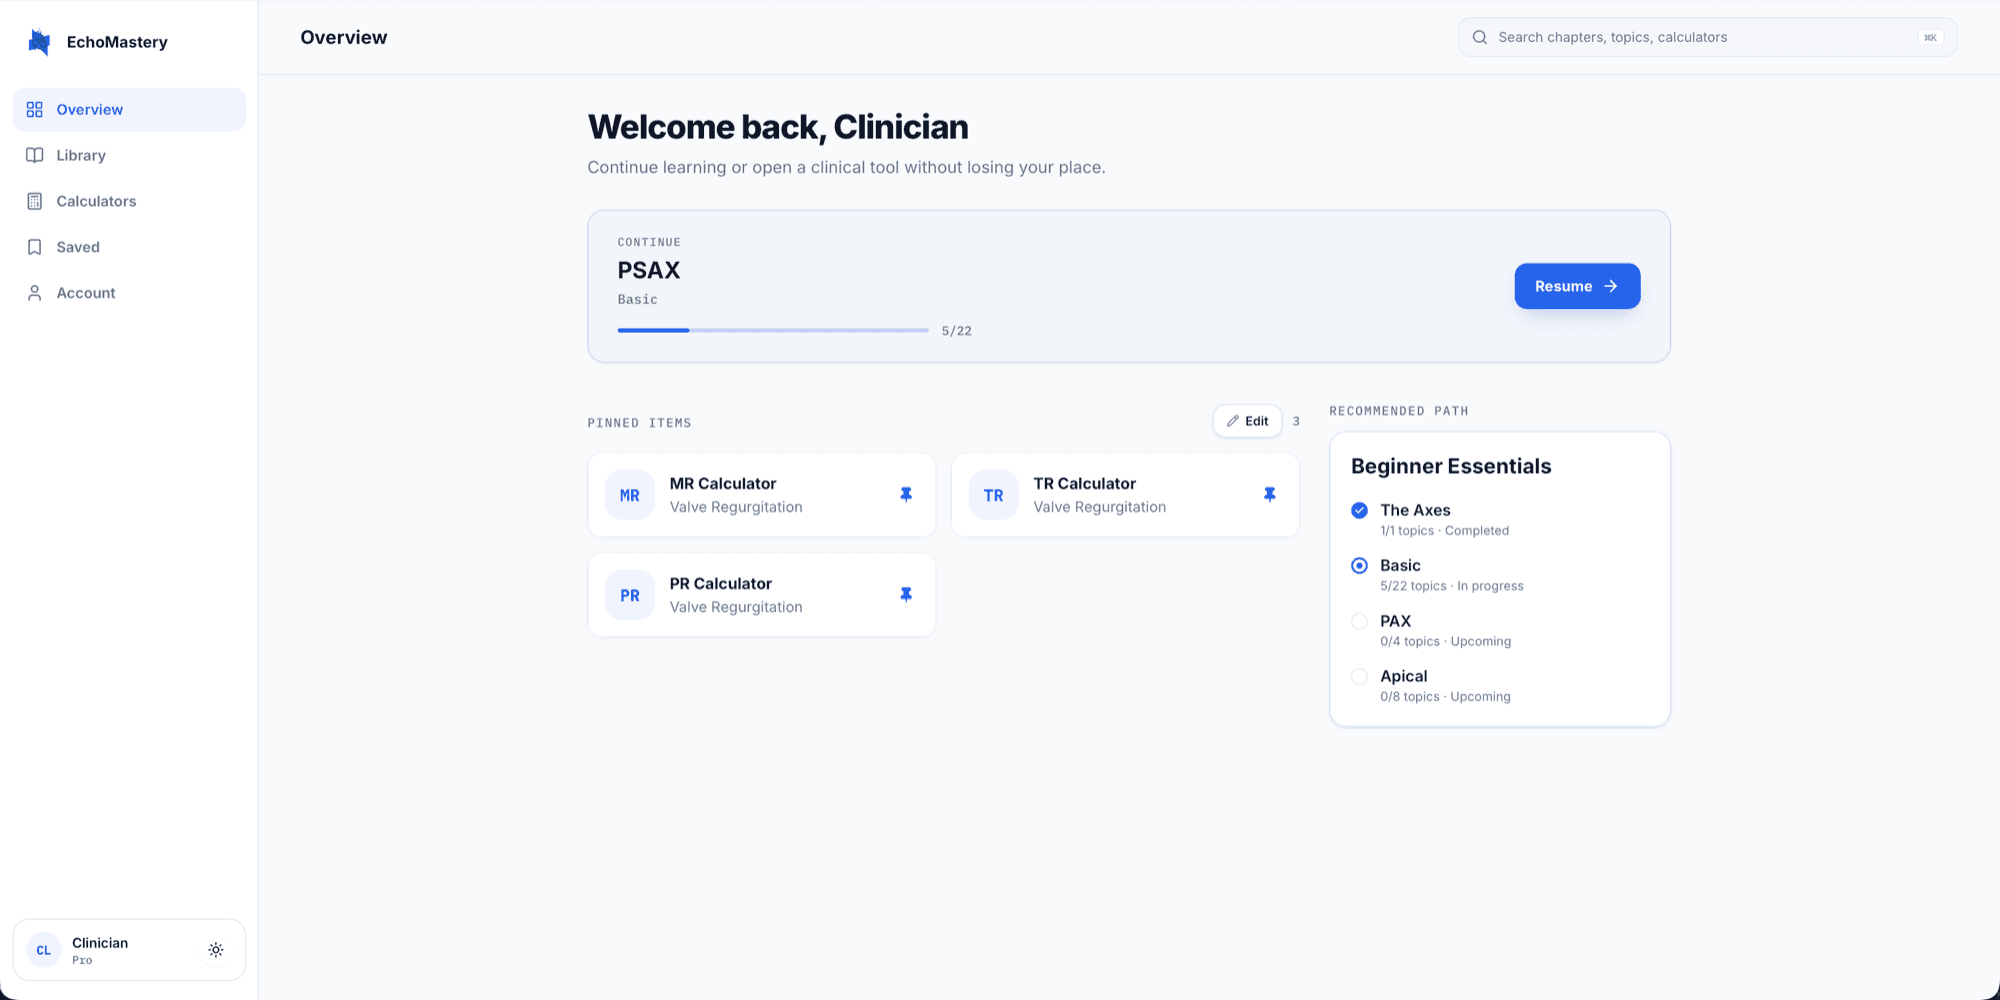Image resolution: width=2000 pixels, height=1000 pixels.
Task: Open the PR Calculator card title
Action: point(721,584)
